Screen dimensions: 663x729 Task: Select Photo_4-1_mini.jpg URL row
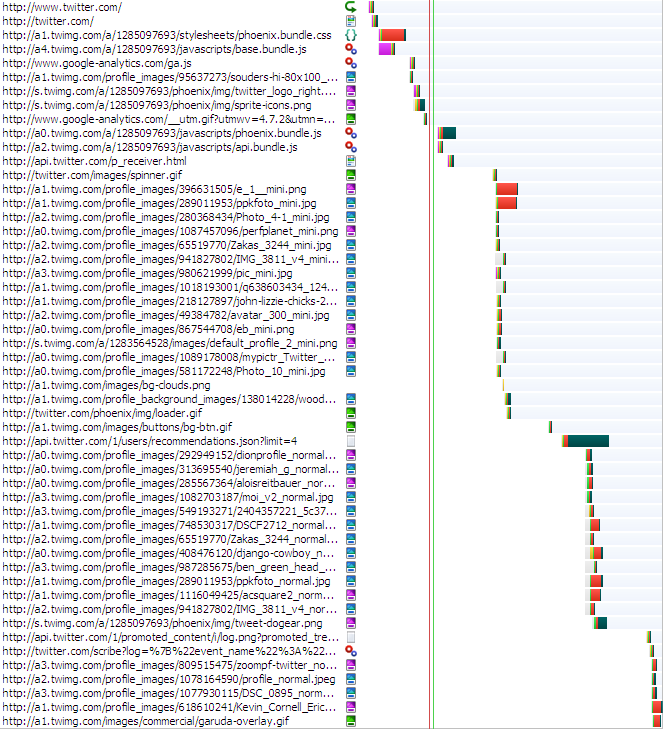click(x=166, y=217)
